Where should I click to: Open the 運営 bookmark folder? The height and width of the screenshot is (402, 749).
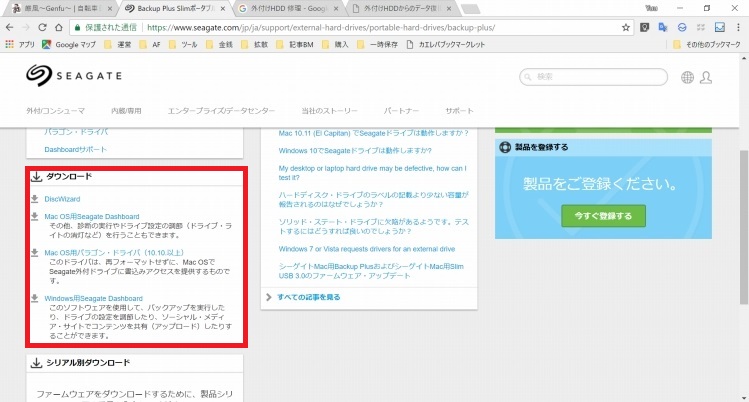118,44
